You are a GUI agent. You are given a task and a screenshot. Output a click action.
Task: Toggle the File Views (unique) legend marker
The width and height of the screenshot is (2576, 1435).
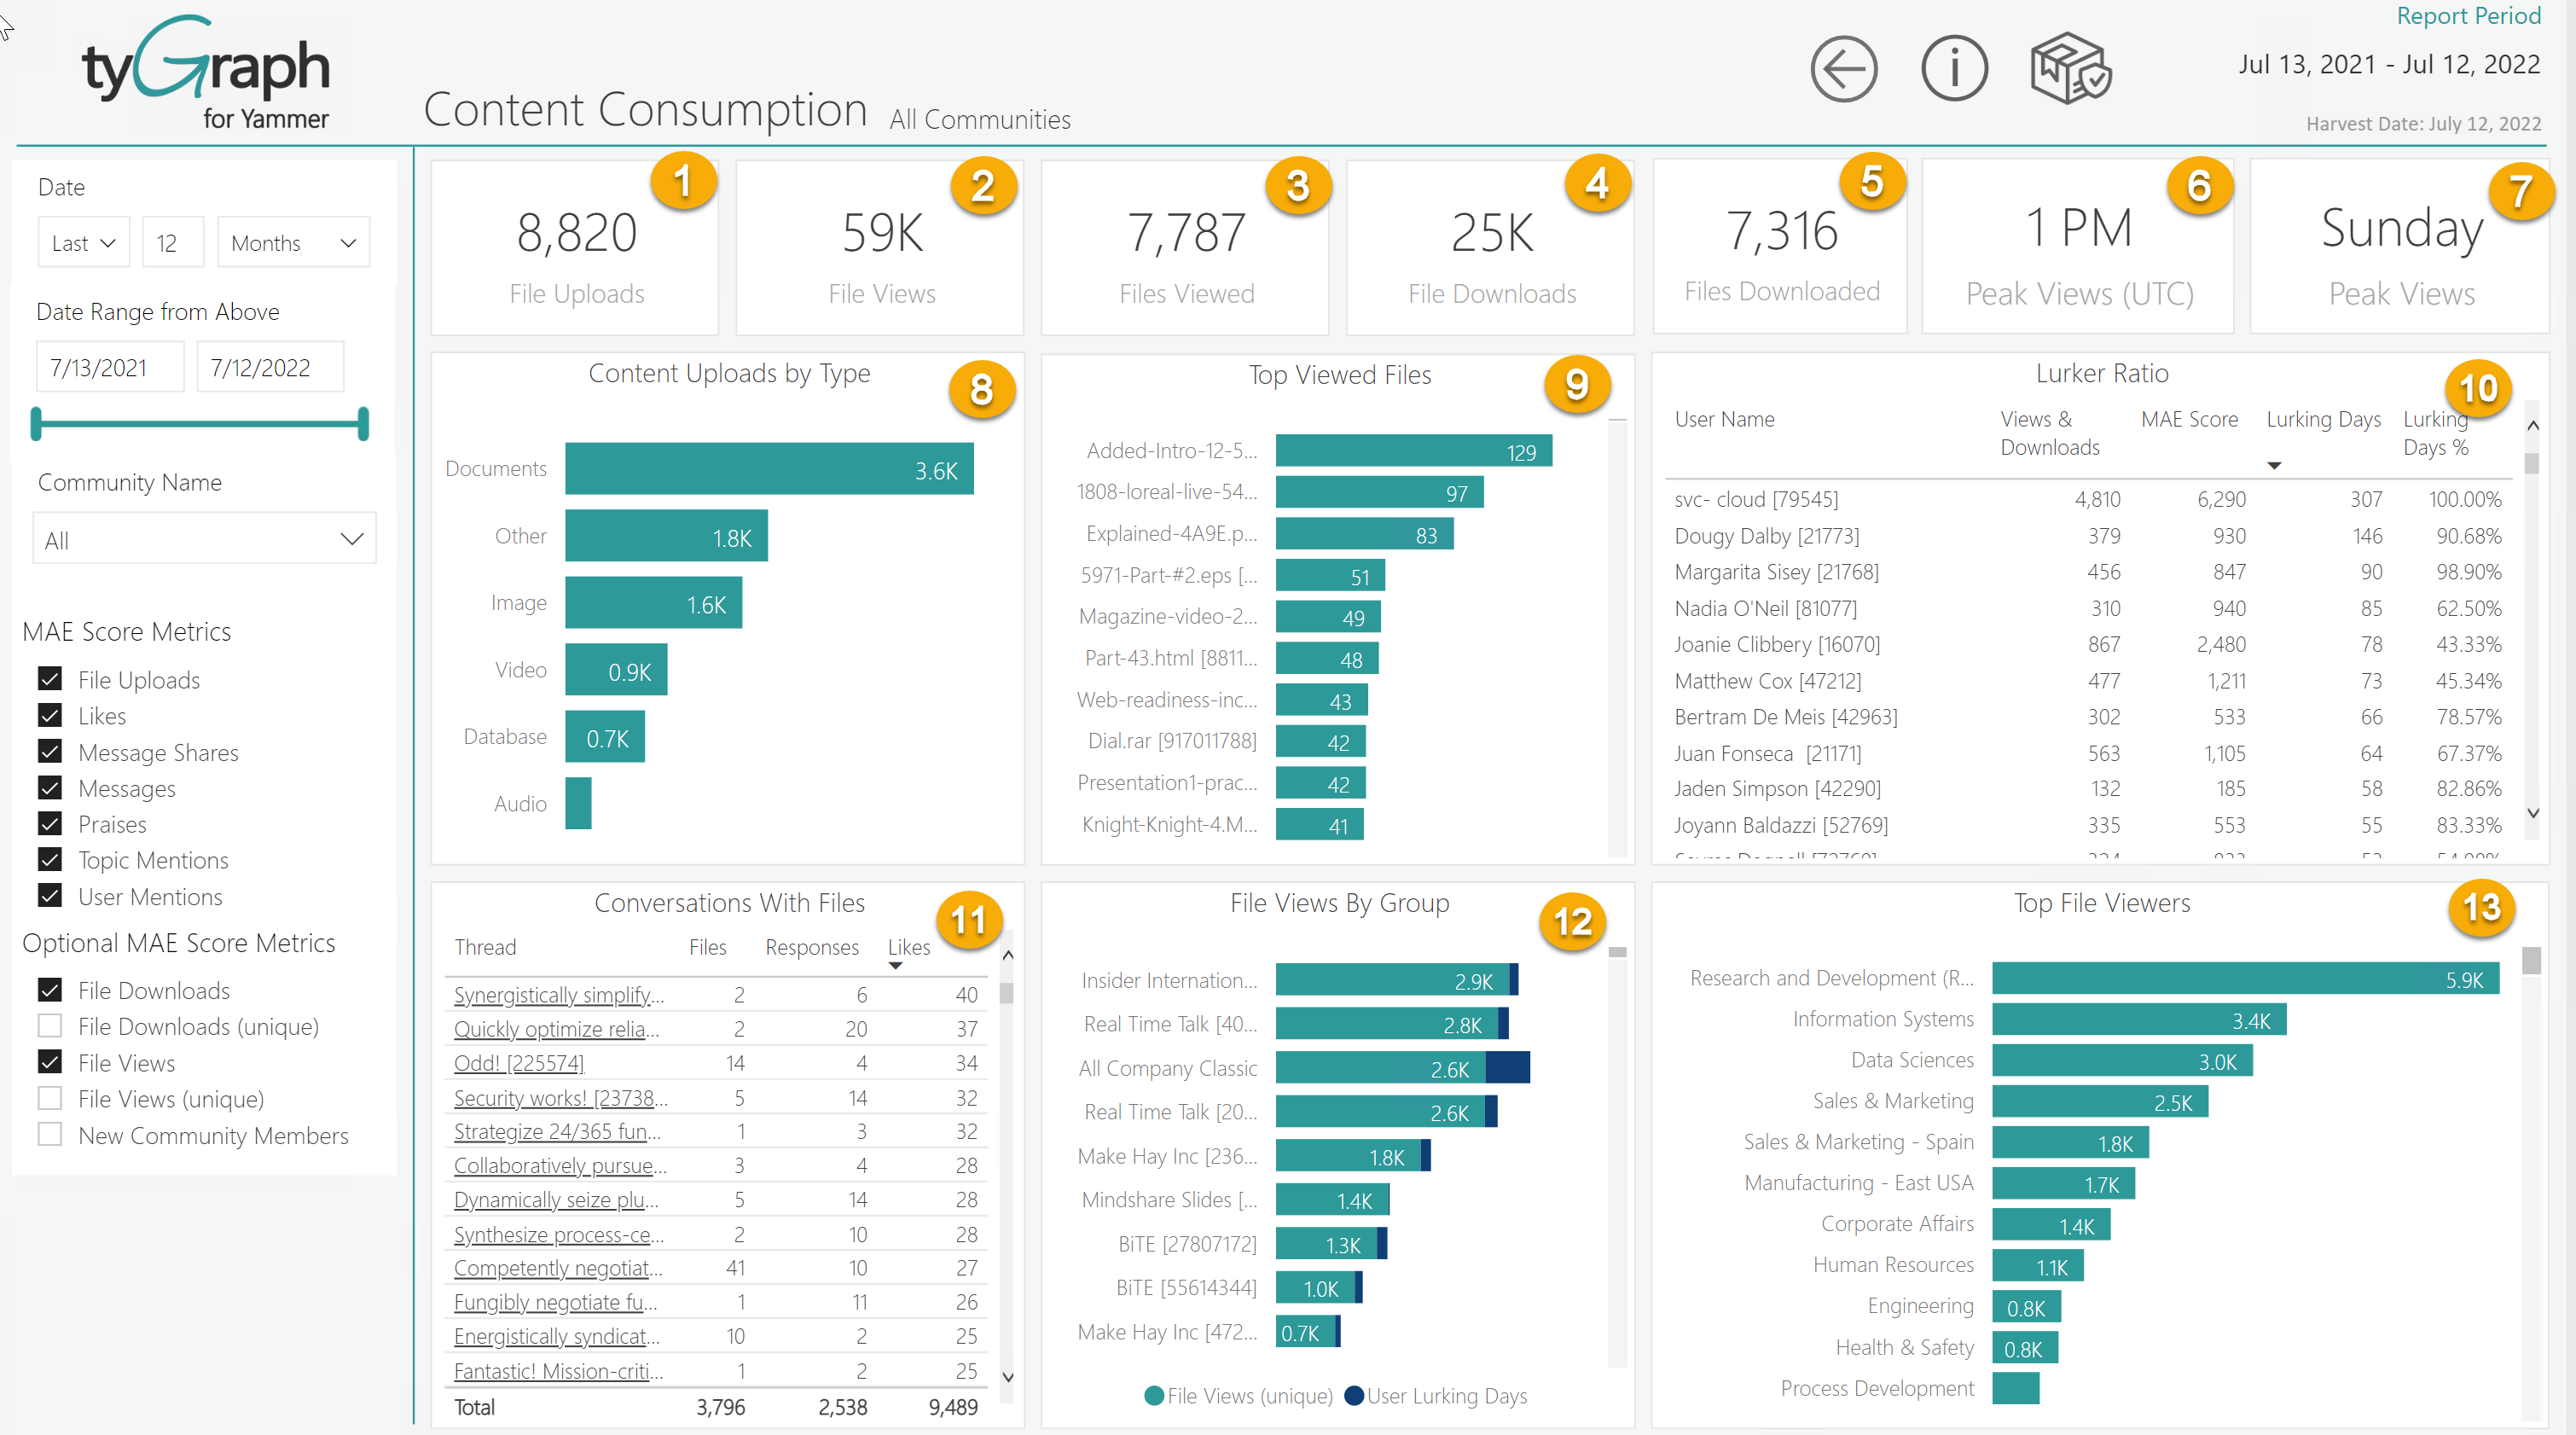(x=1154, y=1396)
